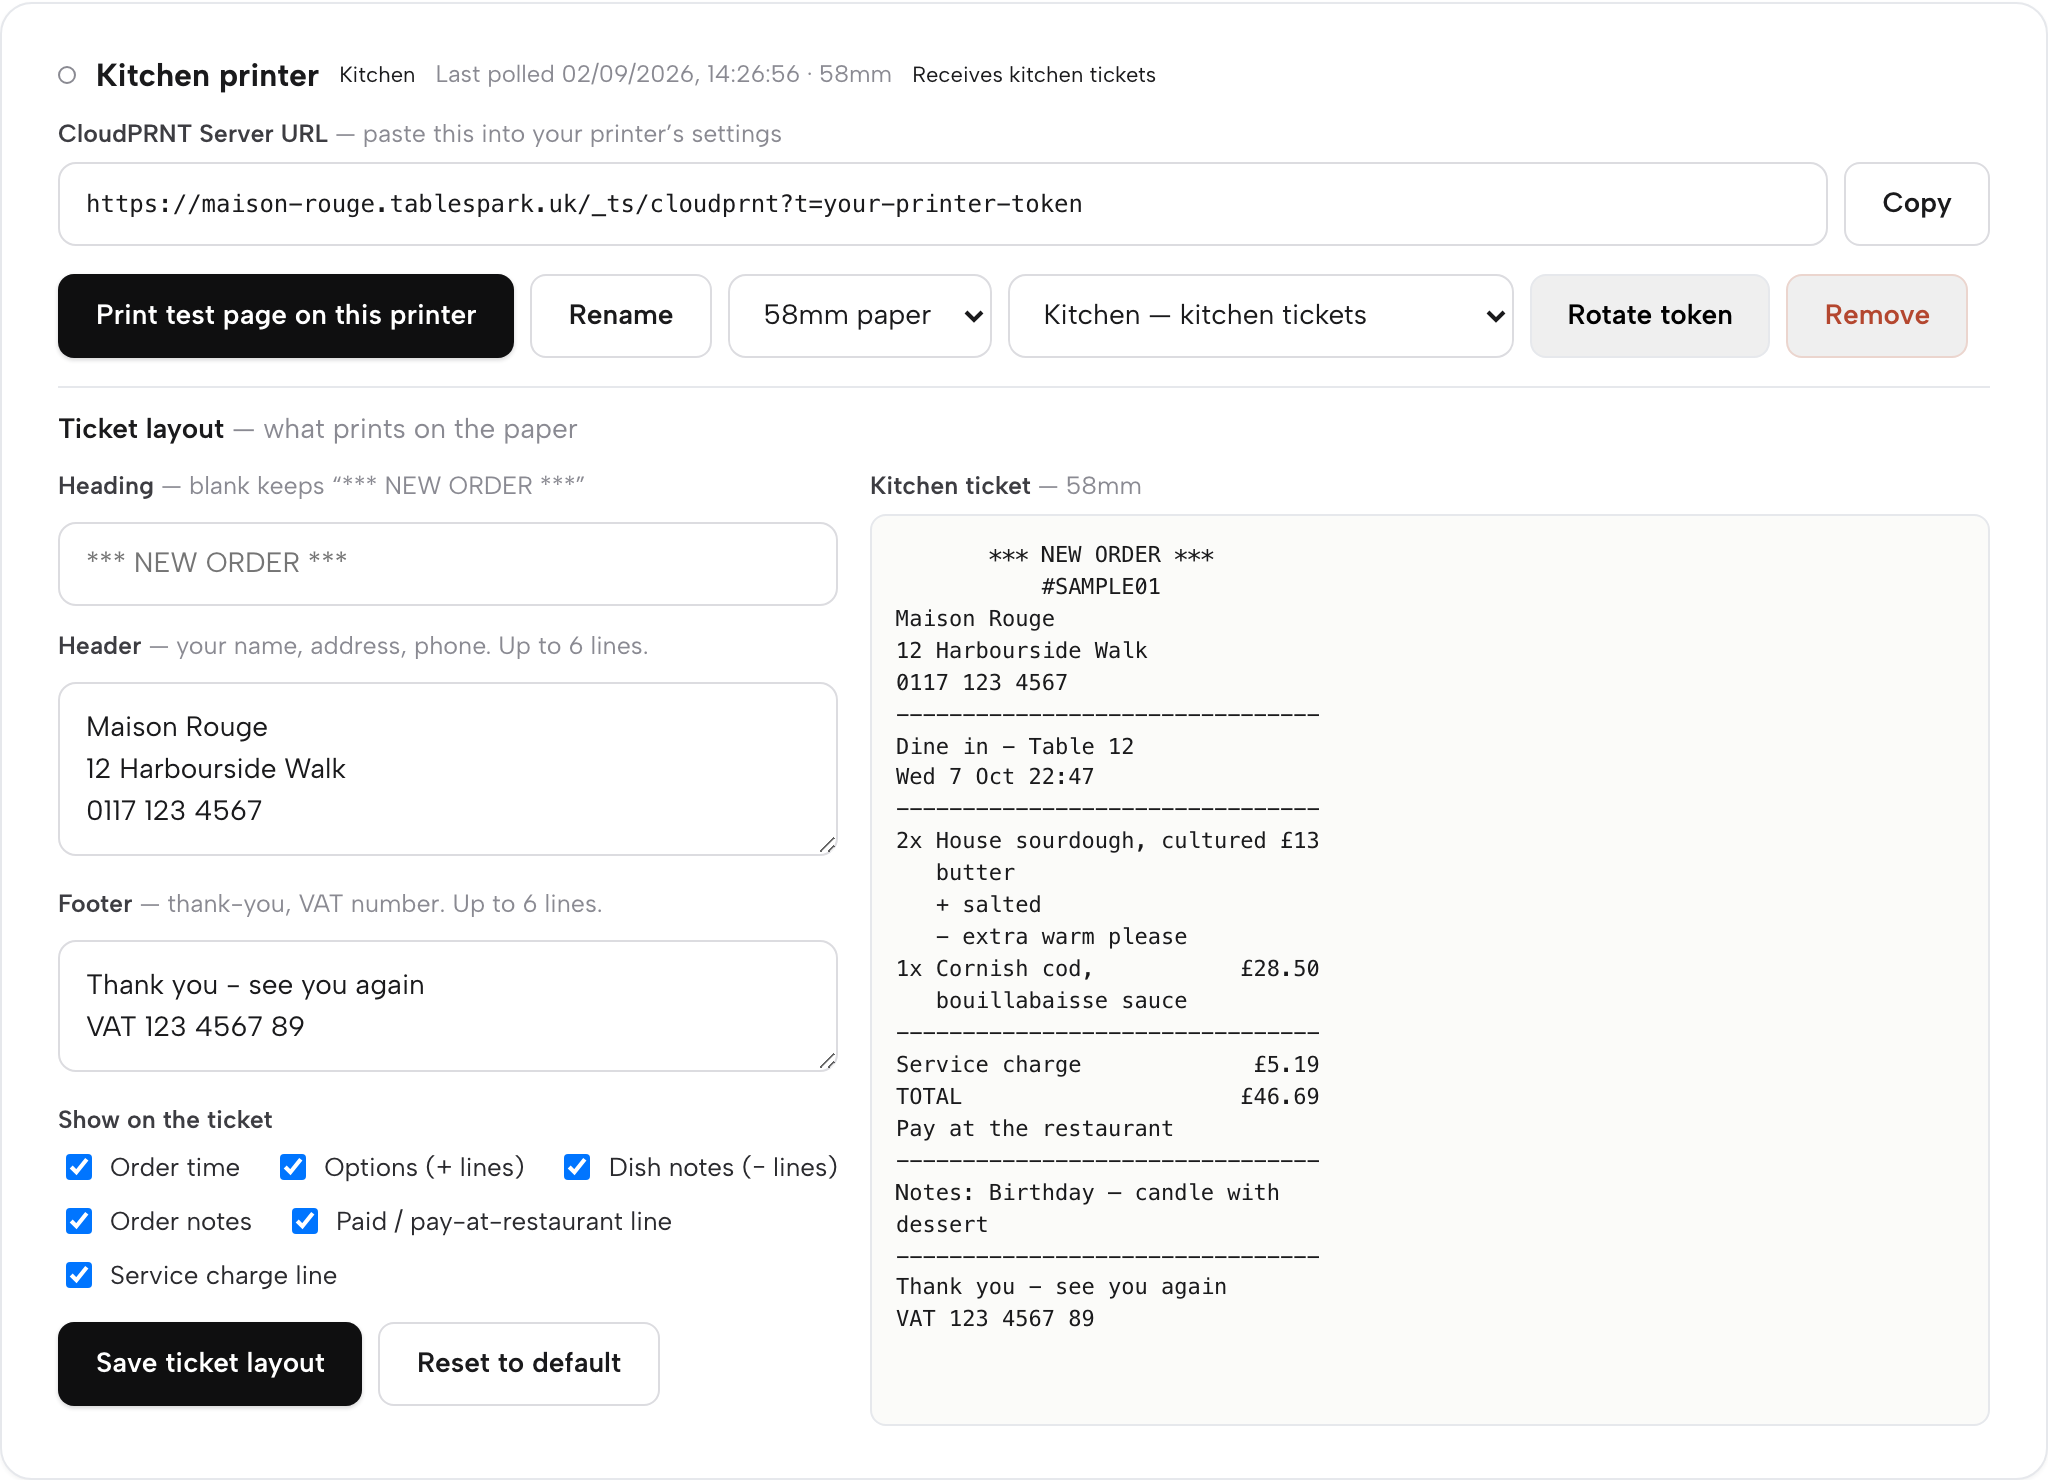Click the Rename button
This screenshot has height=1482, width=2048.
pos(621,316)
